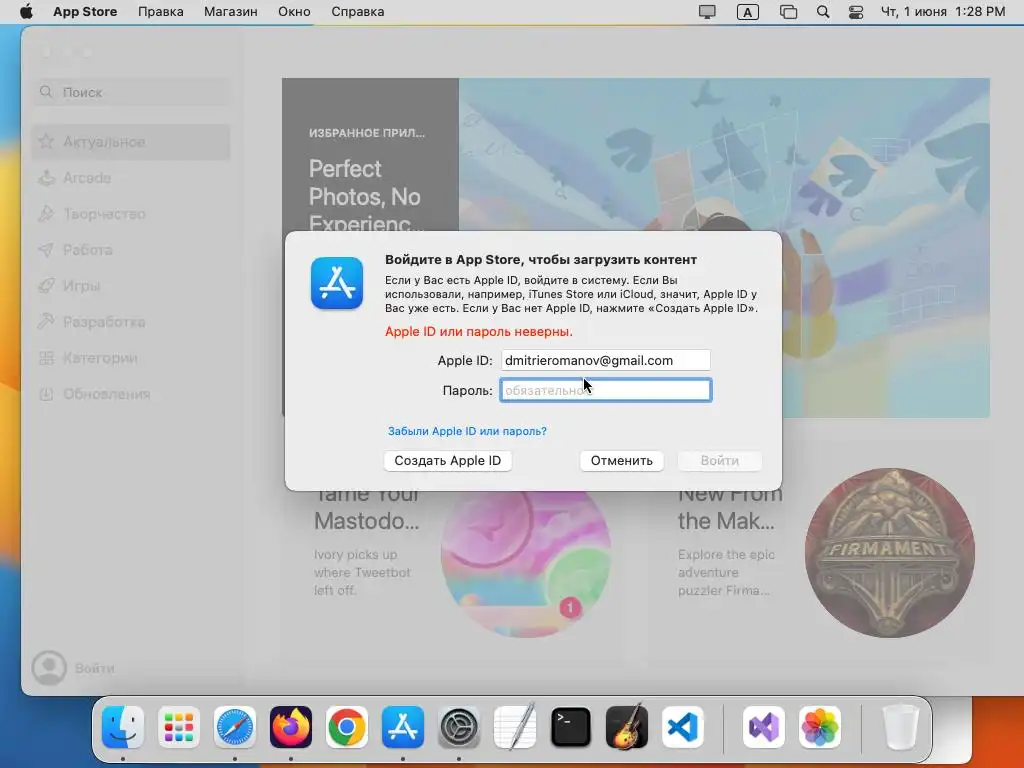The height and width of the screenshot is (768, 1024).
Task: Open the Правка menu
Action: point(161,12)
